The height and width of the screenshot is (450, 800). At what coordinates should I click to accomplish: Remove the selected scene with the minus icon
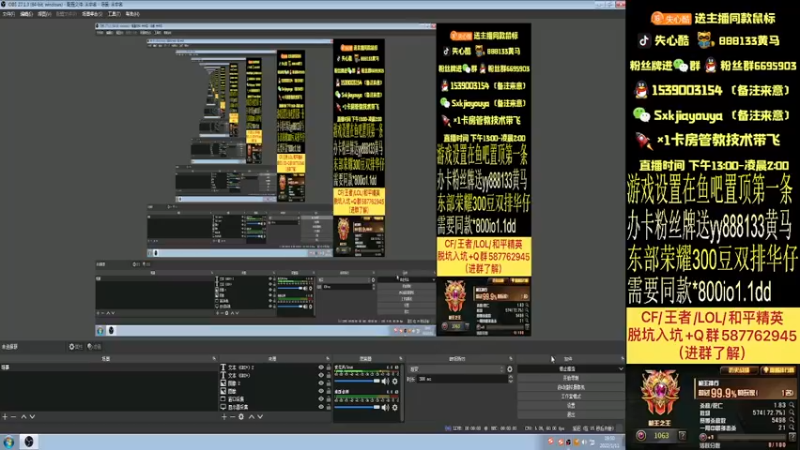(x=14, y=417)
